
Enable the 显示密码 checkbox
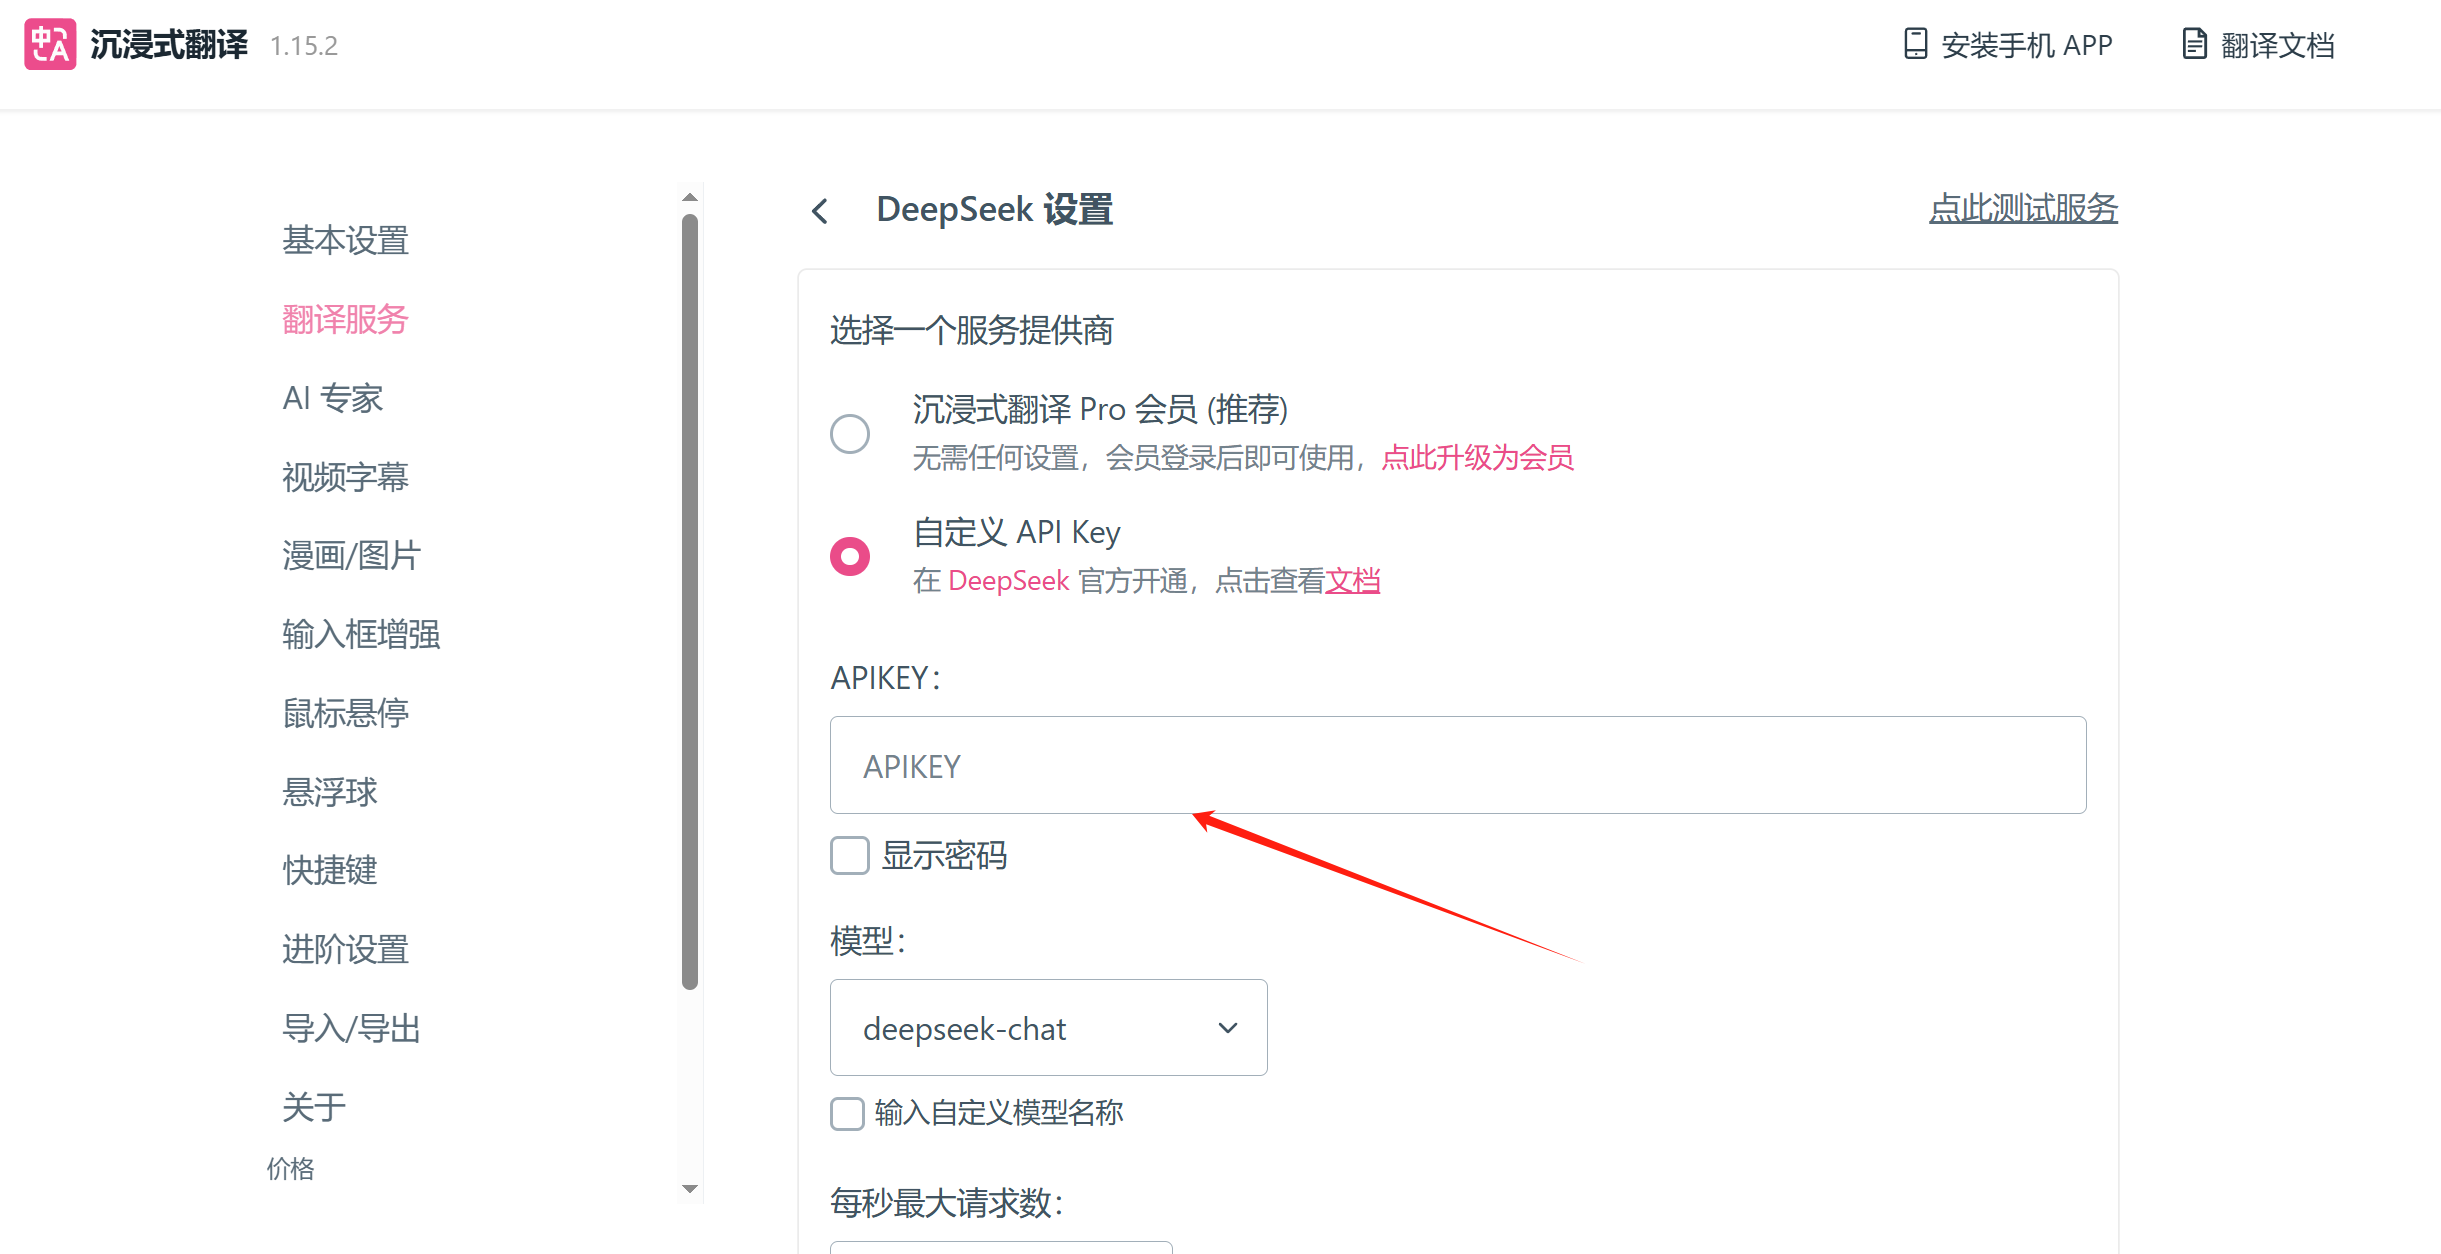(x=850, y=856)
